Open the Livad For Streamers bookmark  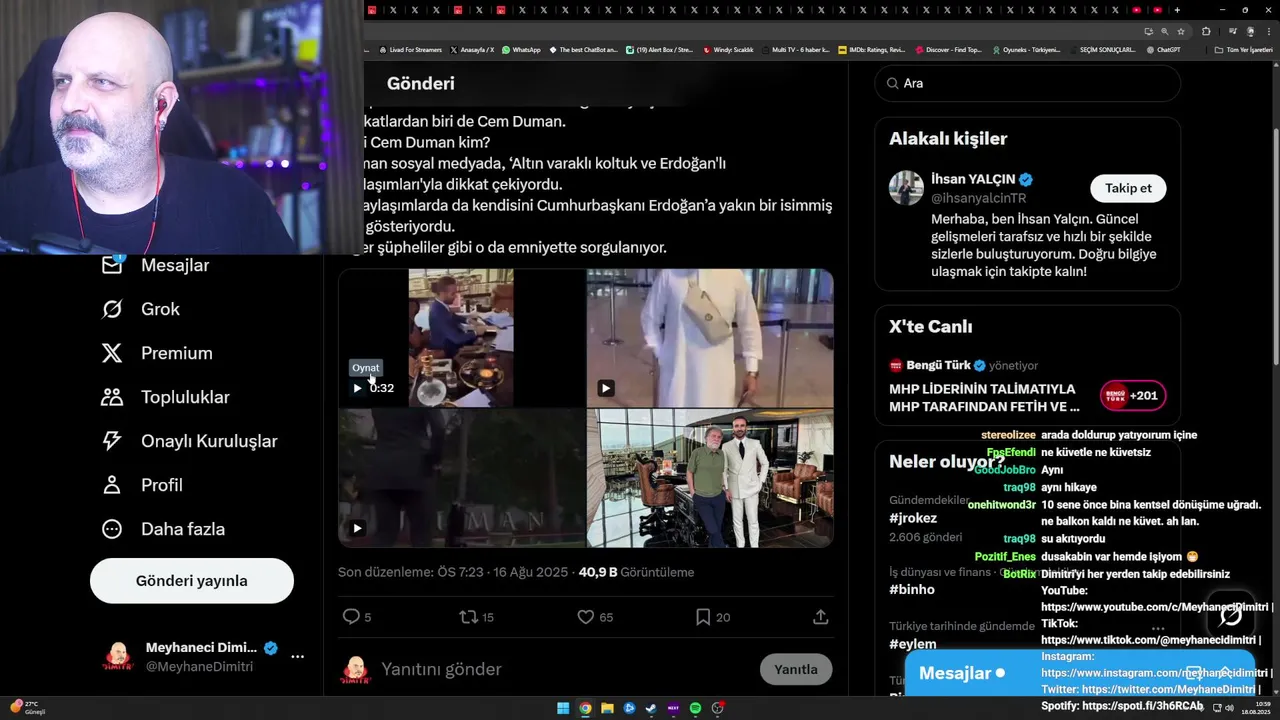tap(409, 49)
